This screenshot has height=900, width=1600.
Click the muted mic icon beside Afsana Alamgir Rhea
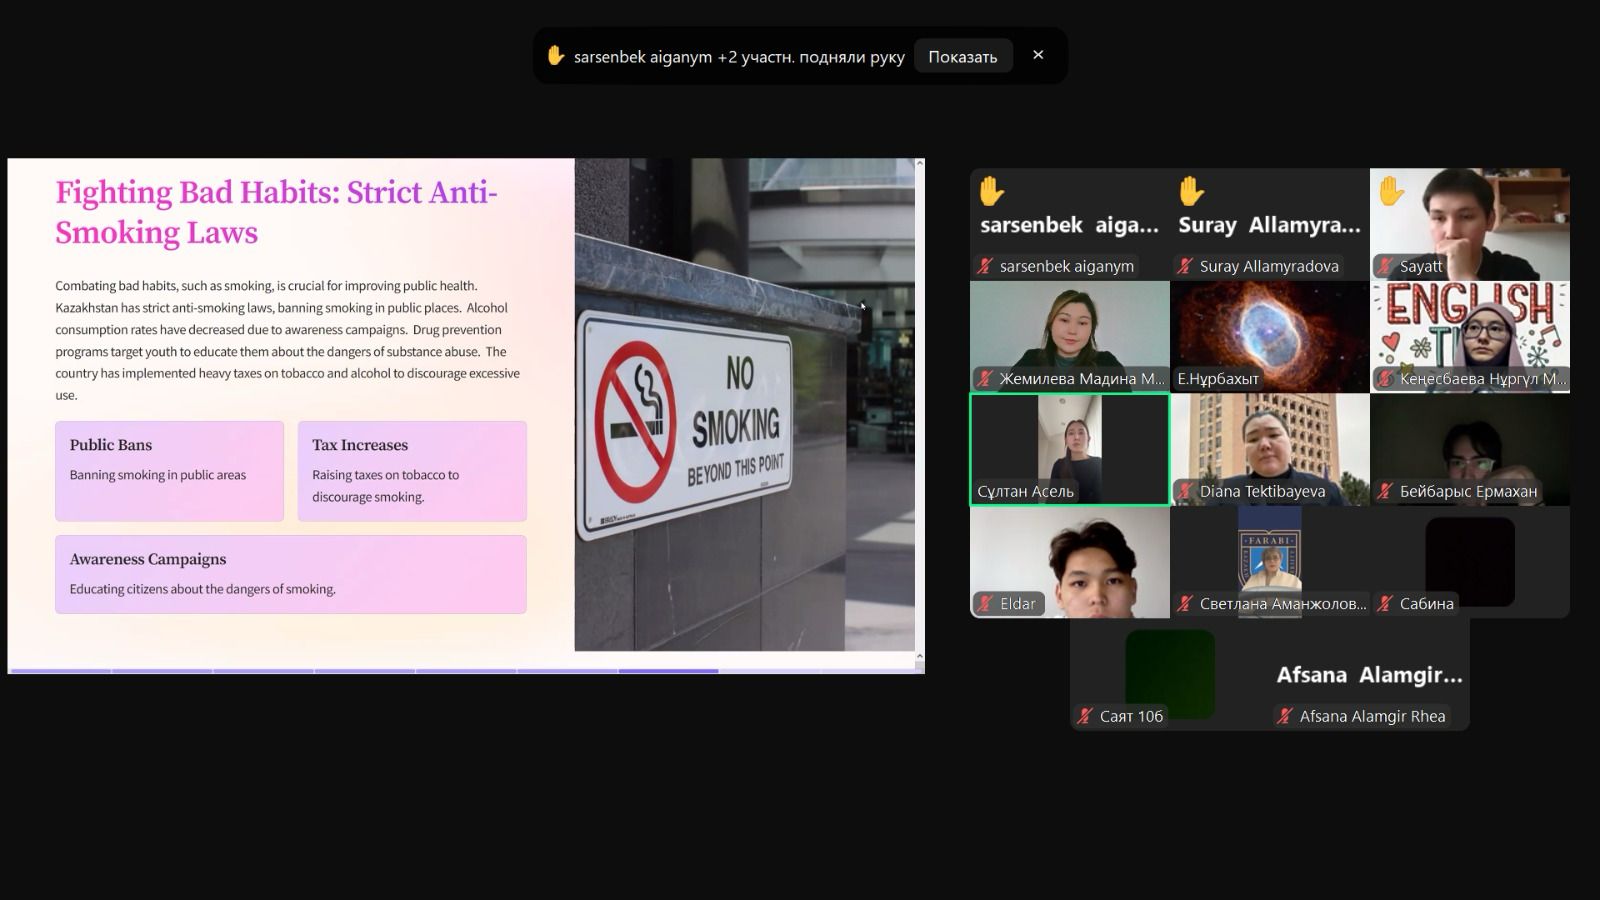coord(1286,716)
